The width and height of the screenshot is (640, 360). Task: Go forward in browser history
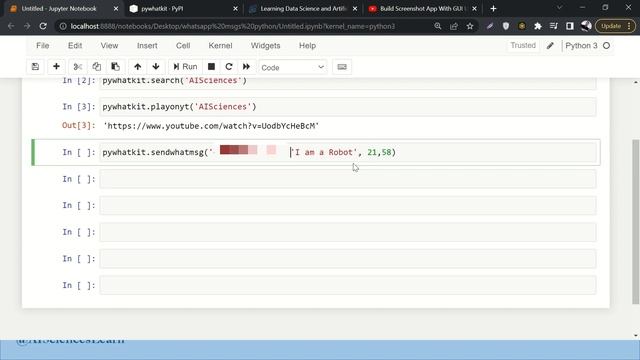[27, 26]
